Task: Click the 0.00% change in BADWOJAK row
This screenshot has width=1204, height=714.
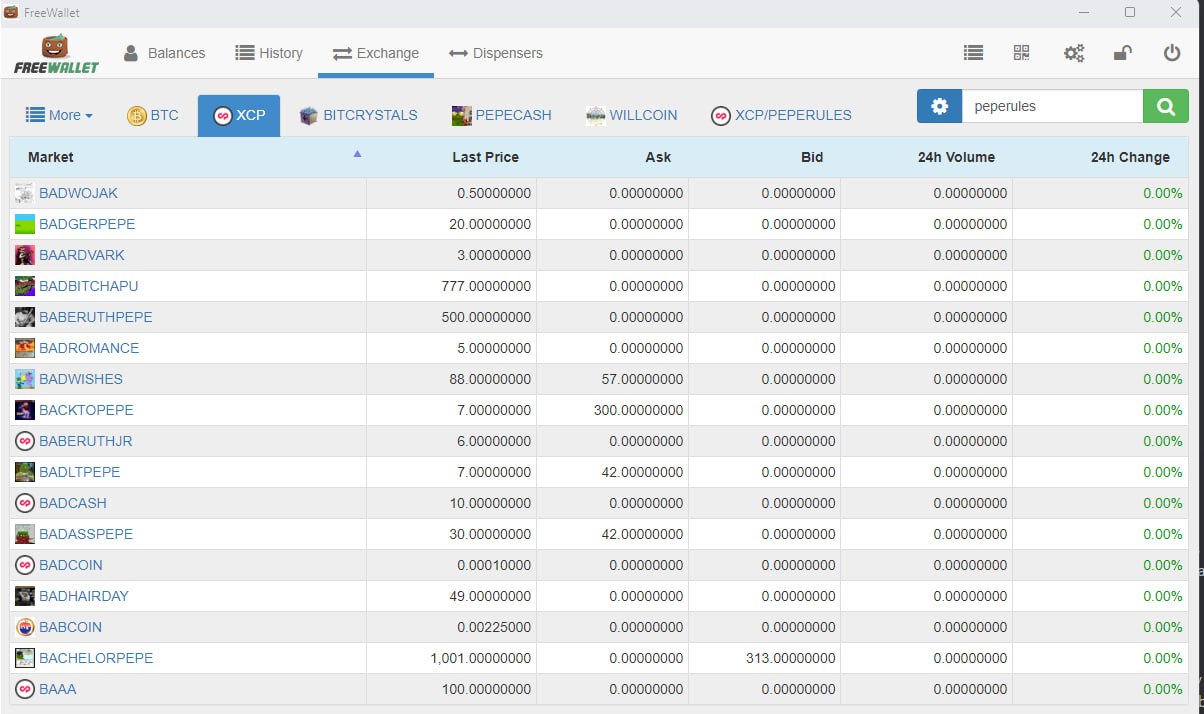Action: (1163, 193)
